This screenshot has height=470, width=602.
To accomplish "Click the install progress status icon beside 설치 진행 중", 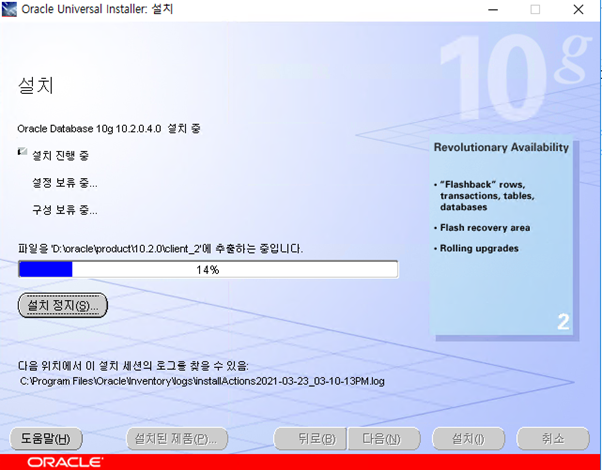I will click(x=22, y=152).
